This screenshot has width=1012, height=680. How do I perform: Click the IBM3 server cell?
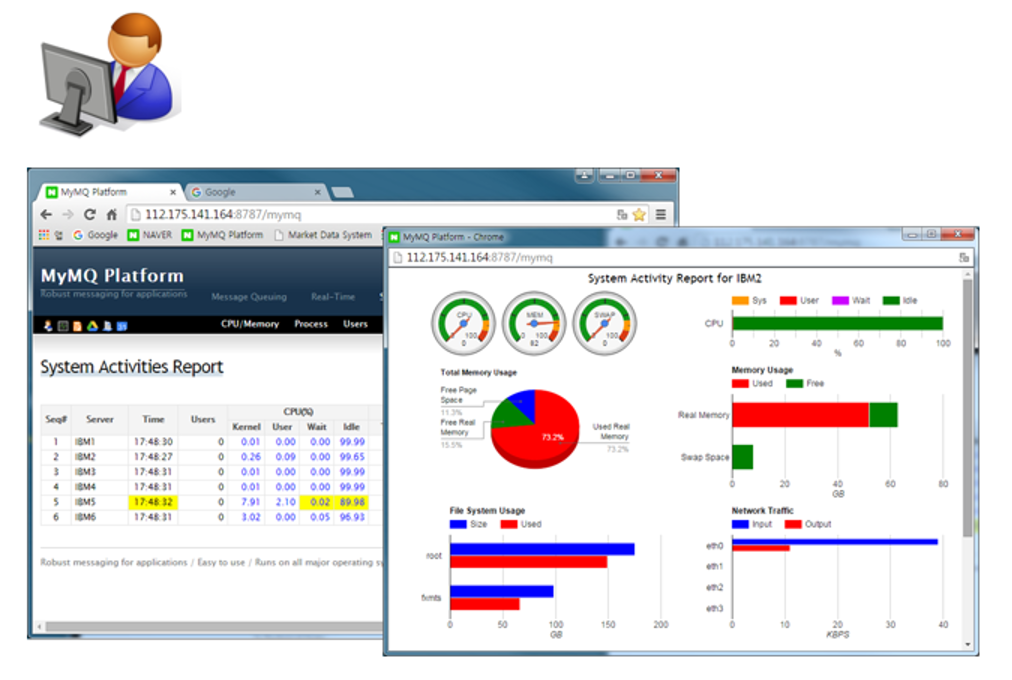(x=99, y=472)
